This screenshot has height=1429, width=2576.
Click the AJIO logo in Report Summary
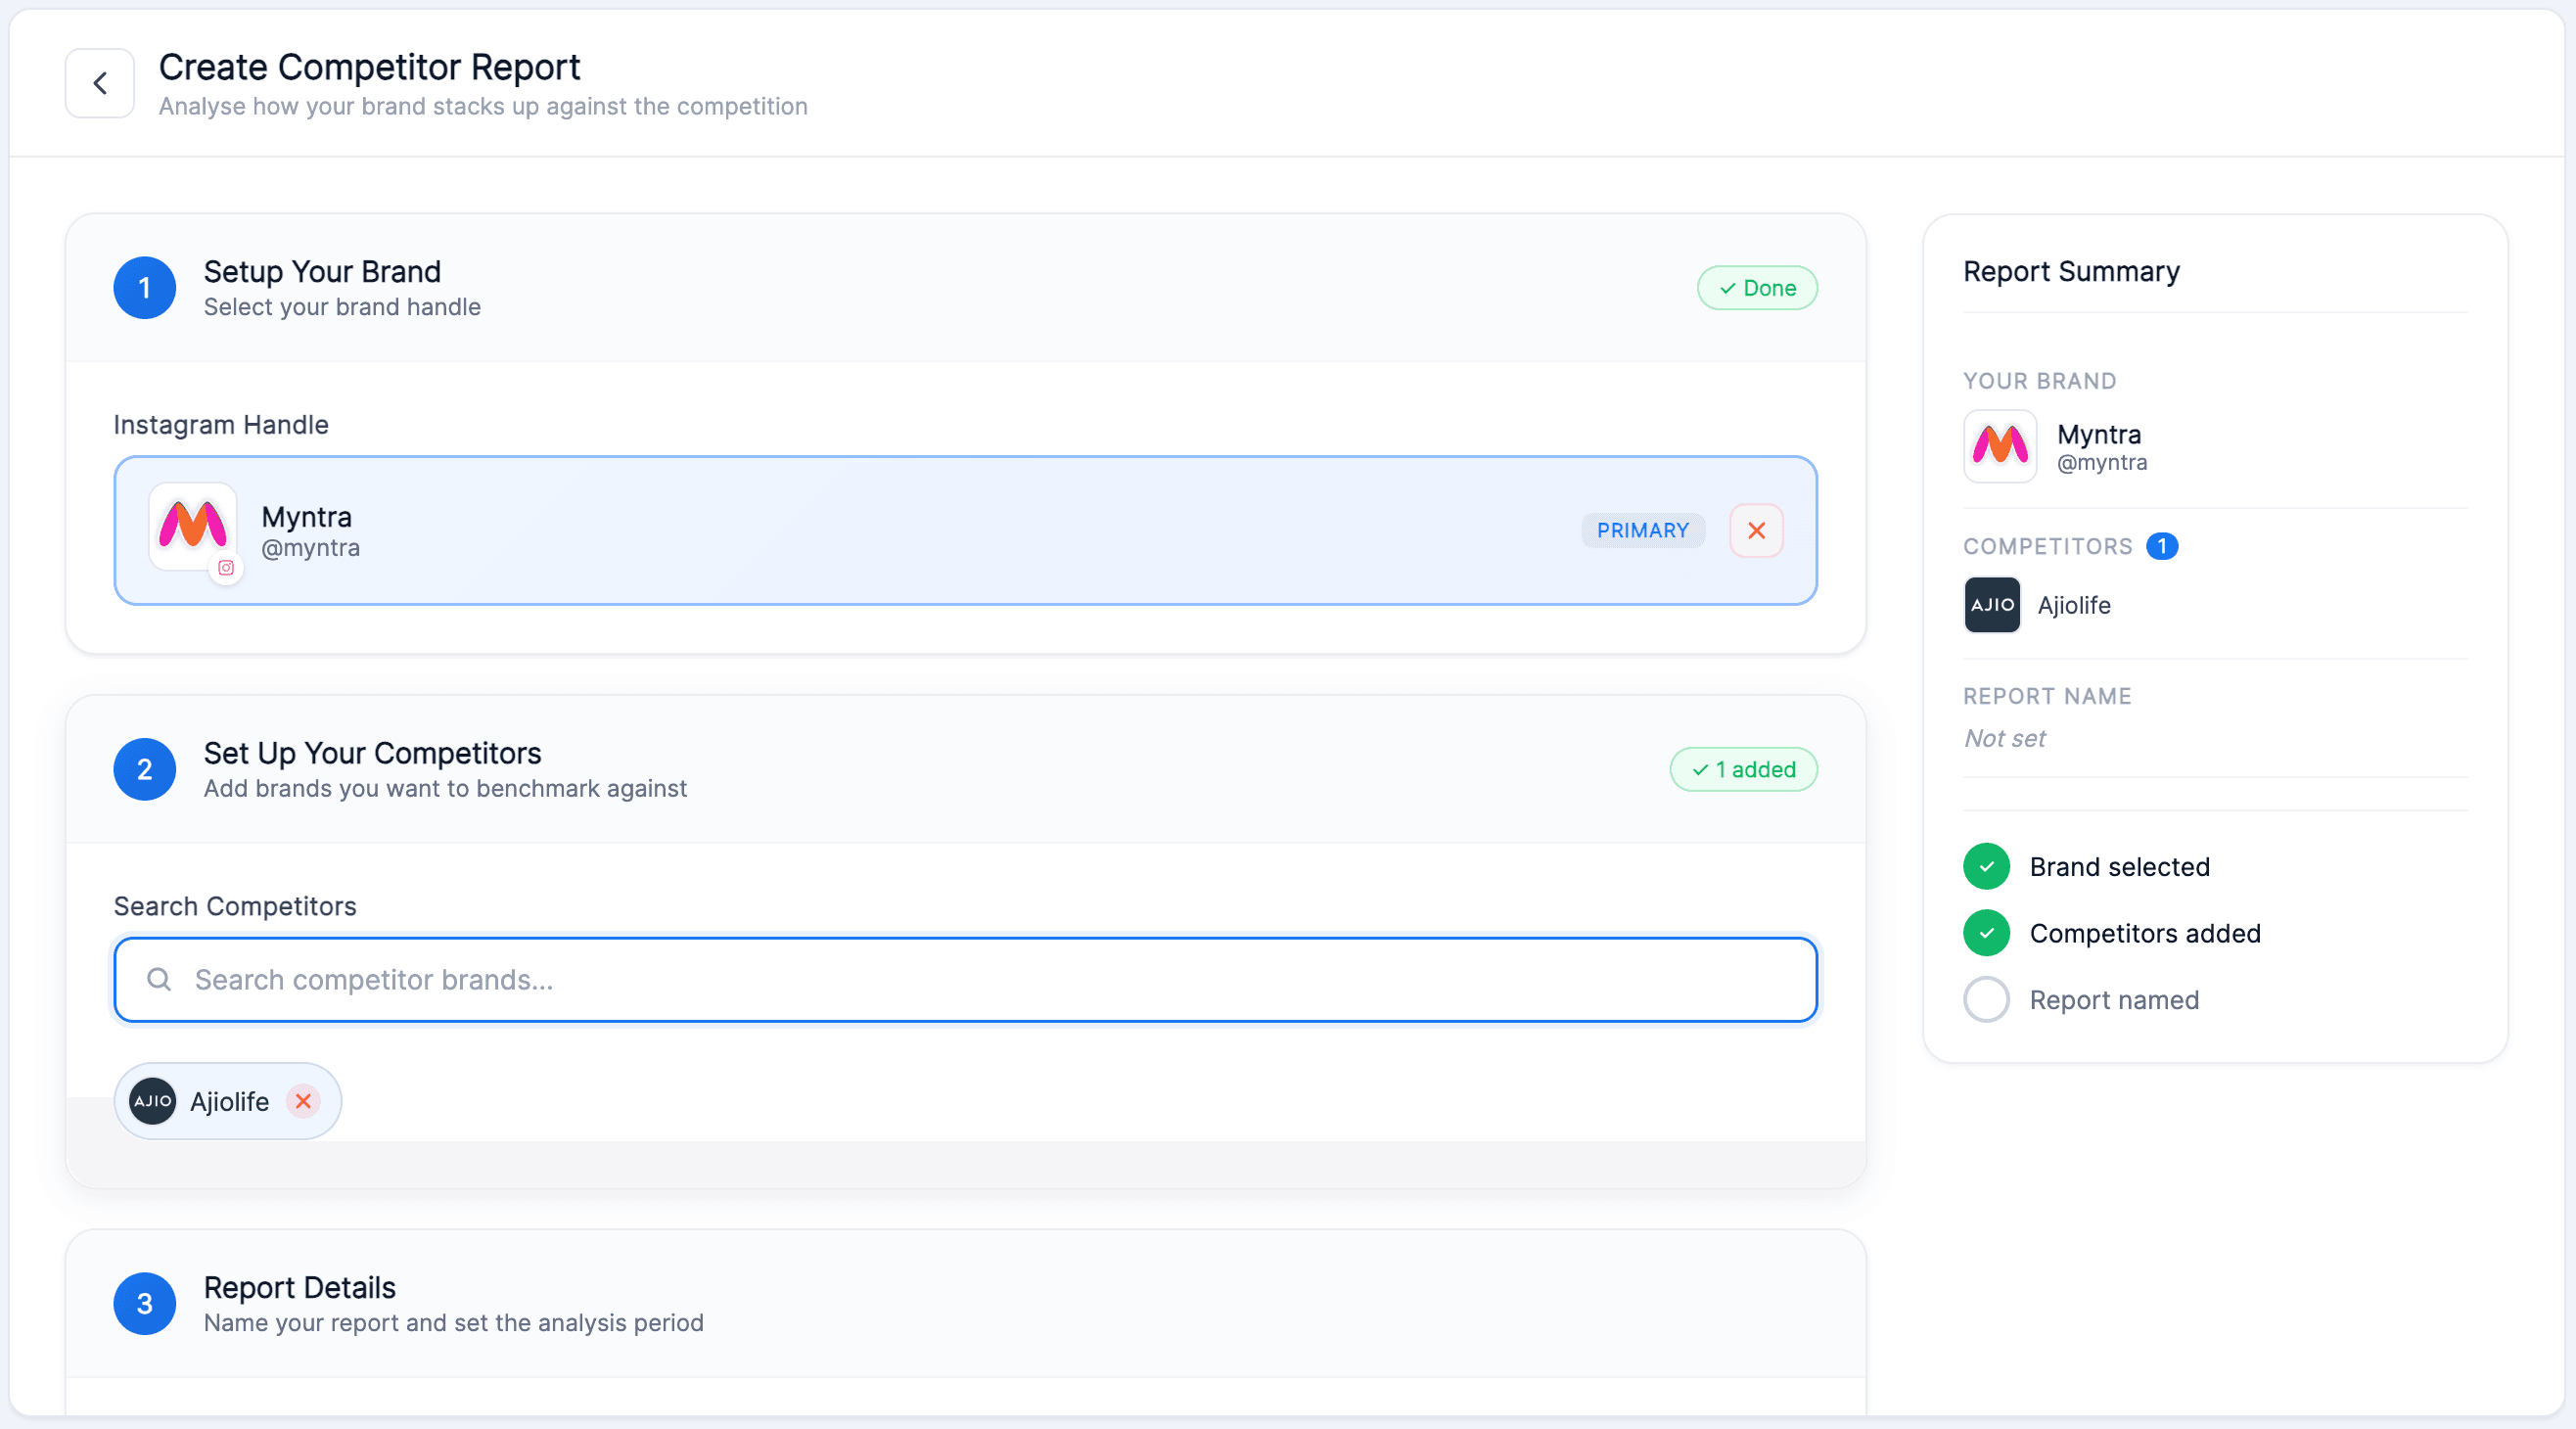pos(1992,605)
